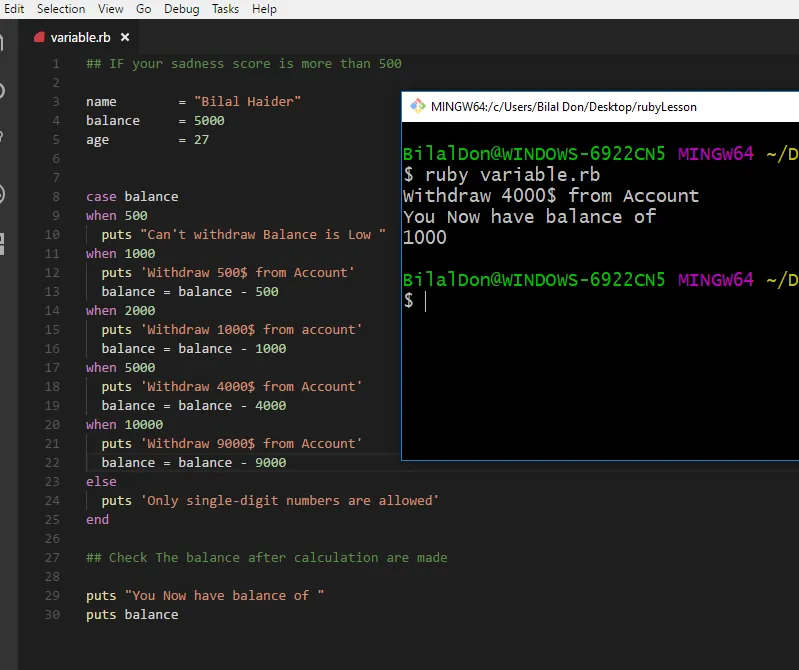Click the 'else' keyword on line 23

pos(101,481)
